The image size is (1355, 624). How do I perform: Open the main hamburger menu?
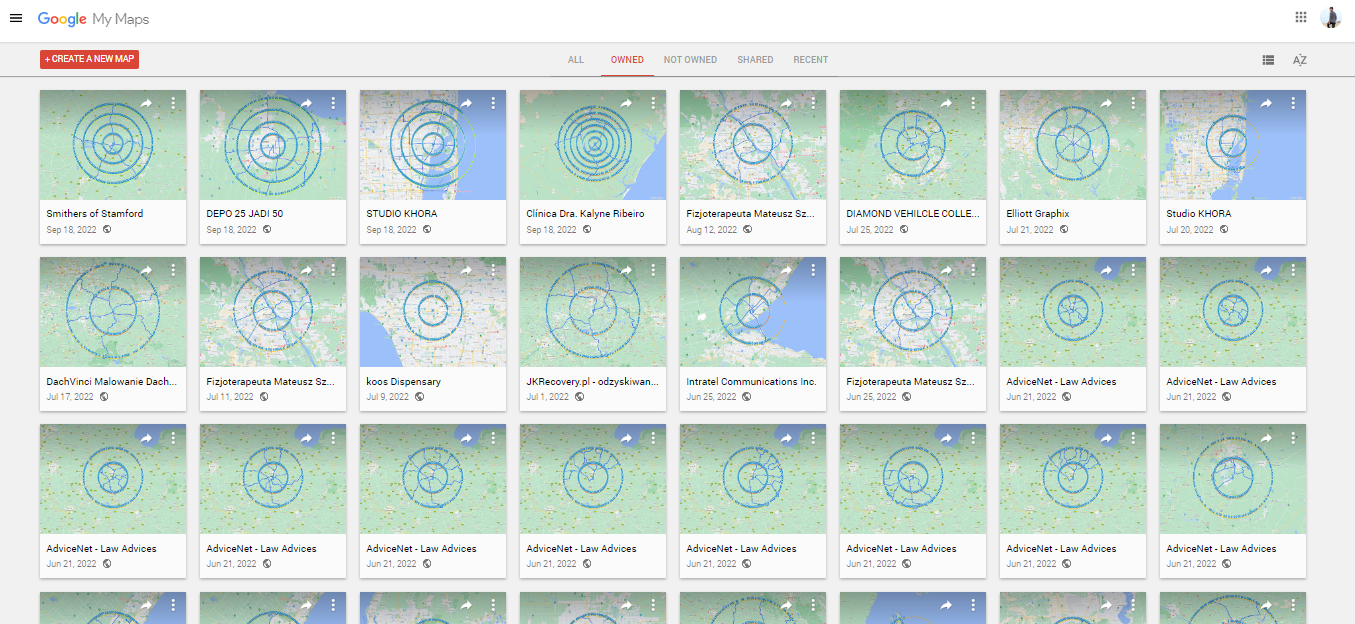coord(16,18)
